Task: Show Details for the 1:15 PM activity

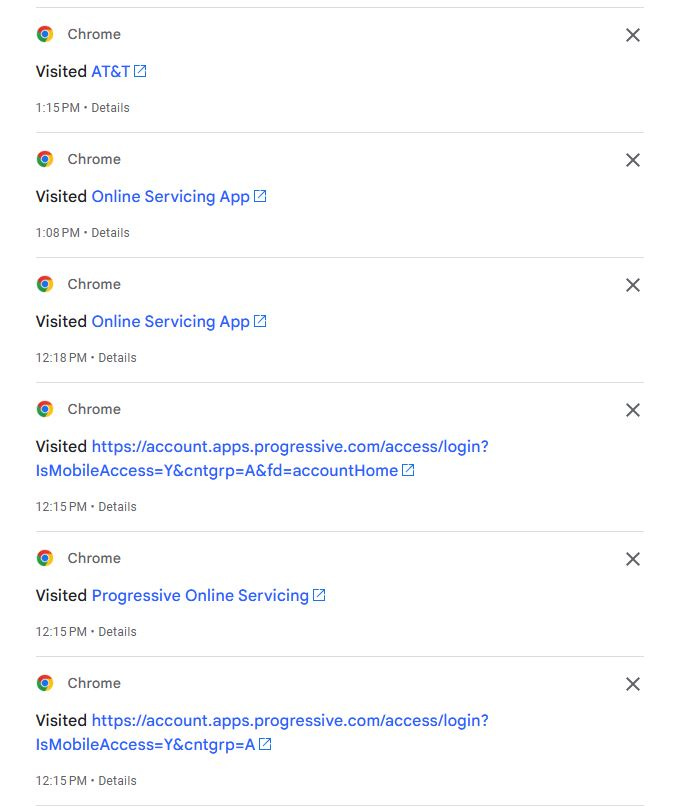Action: 110,108
